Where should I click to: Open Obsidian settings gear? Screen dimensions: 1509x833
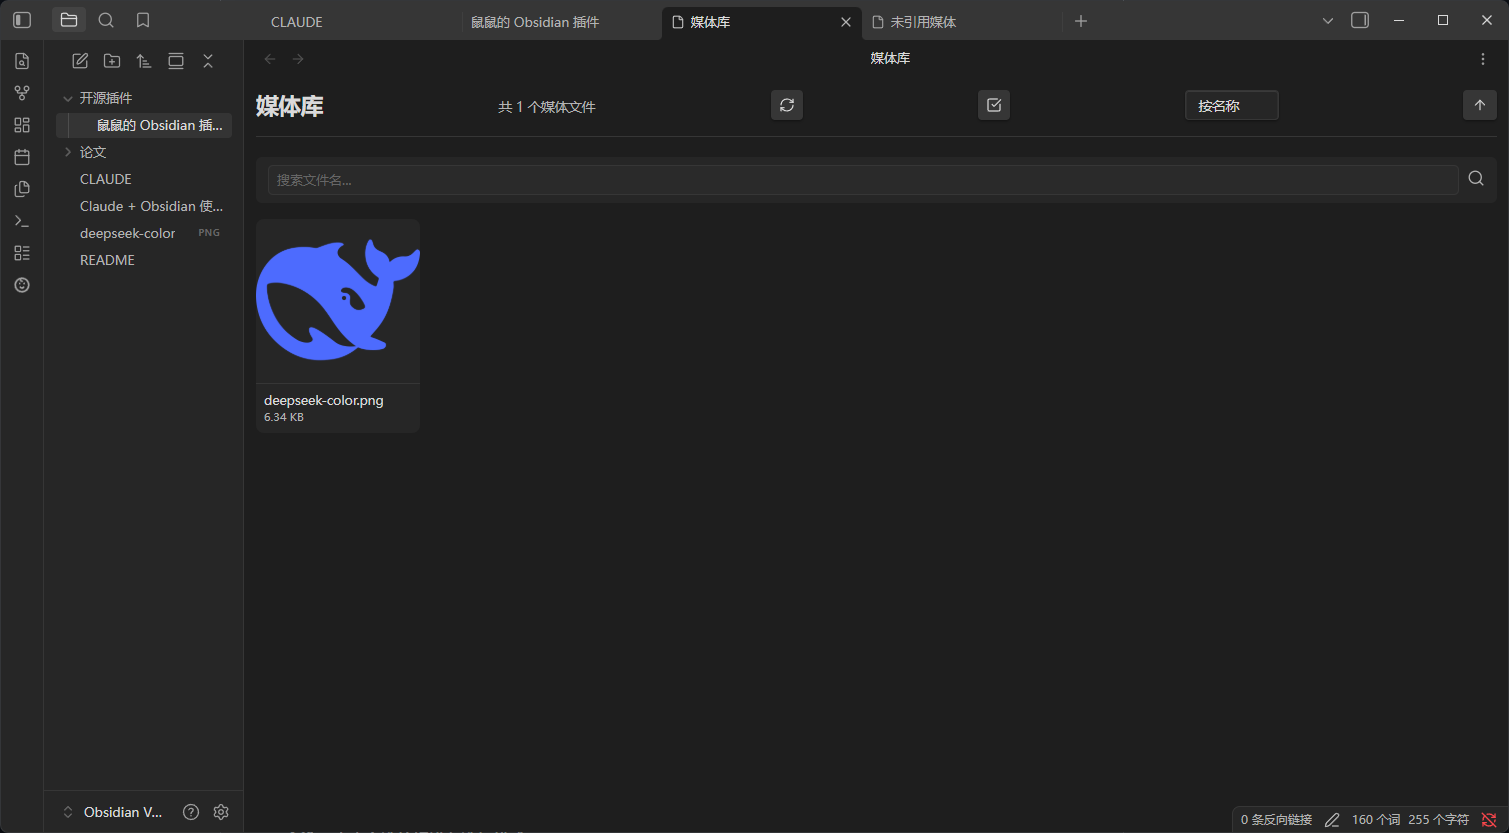[x=221, y=812]
